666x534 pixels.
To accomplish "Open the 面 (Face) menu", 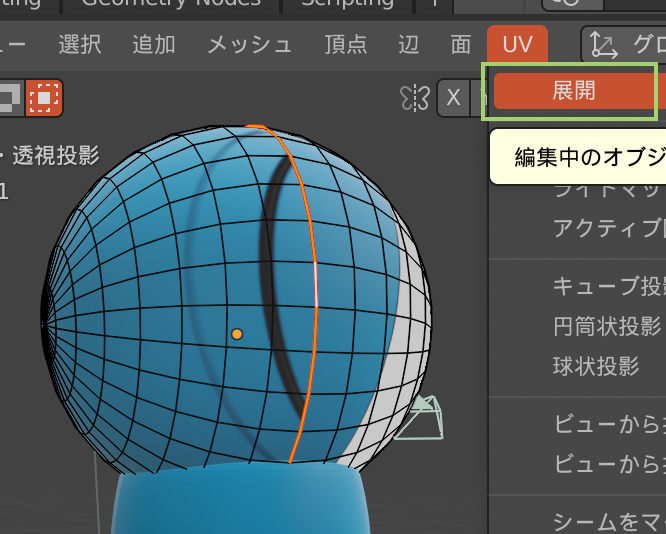I will click(460, 44).
